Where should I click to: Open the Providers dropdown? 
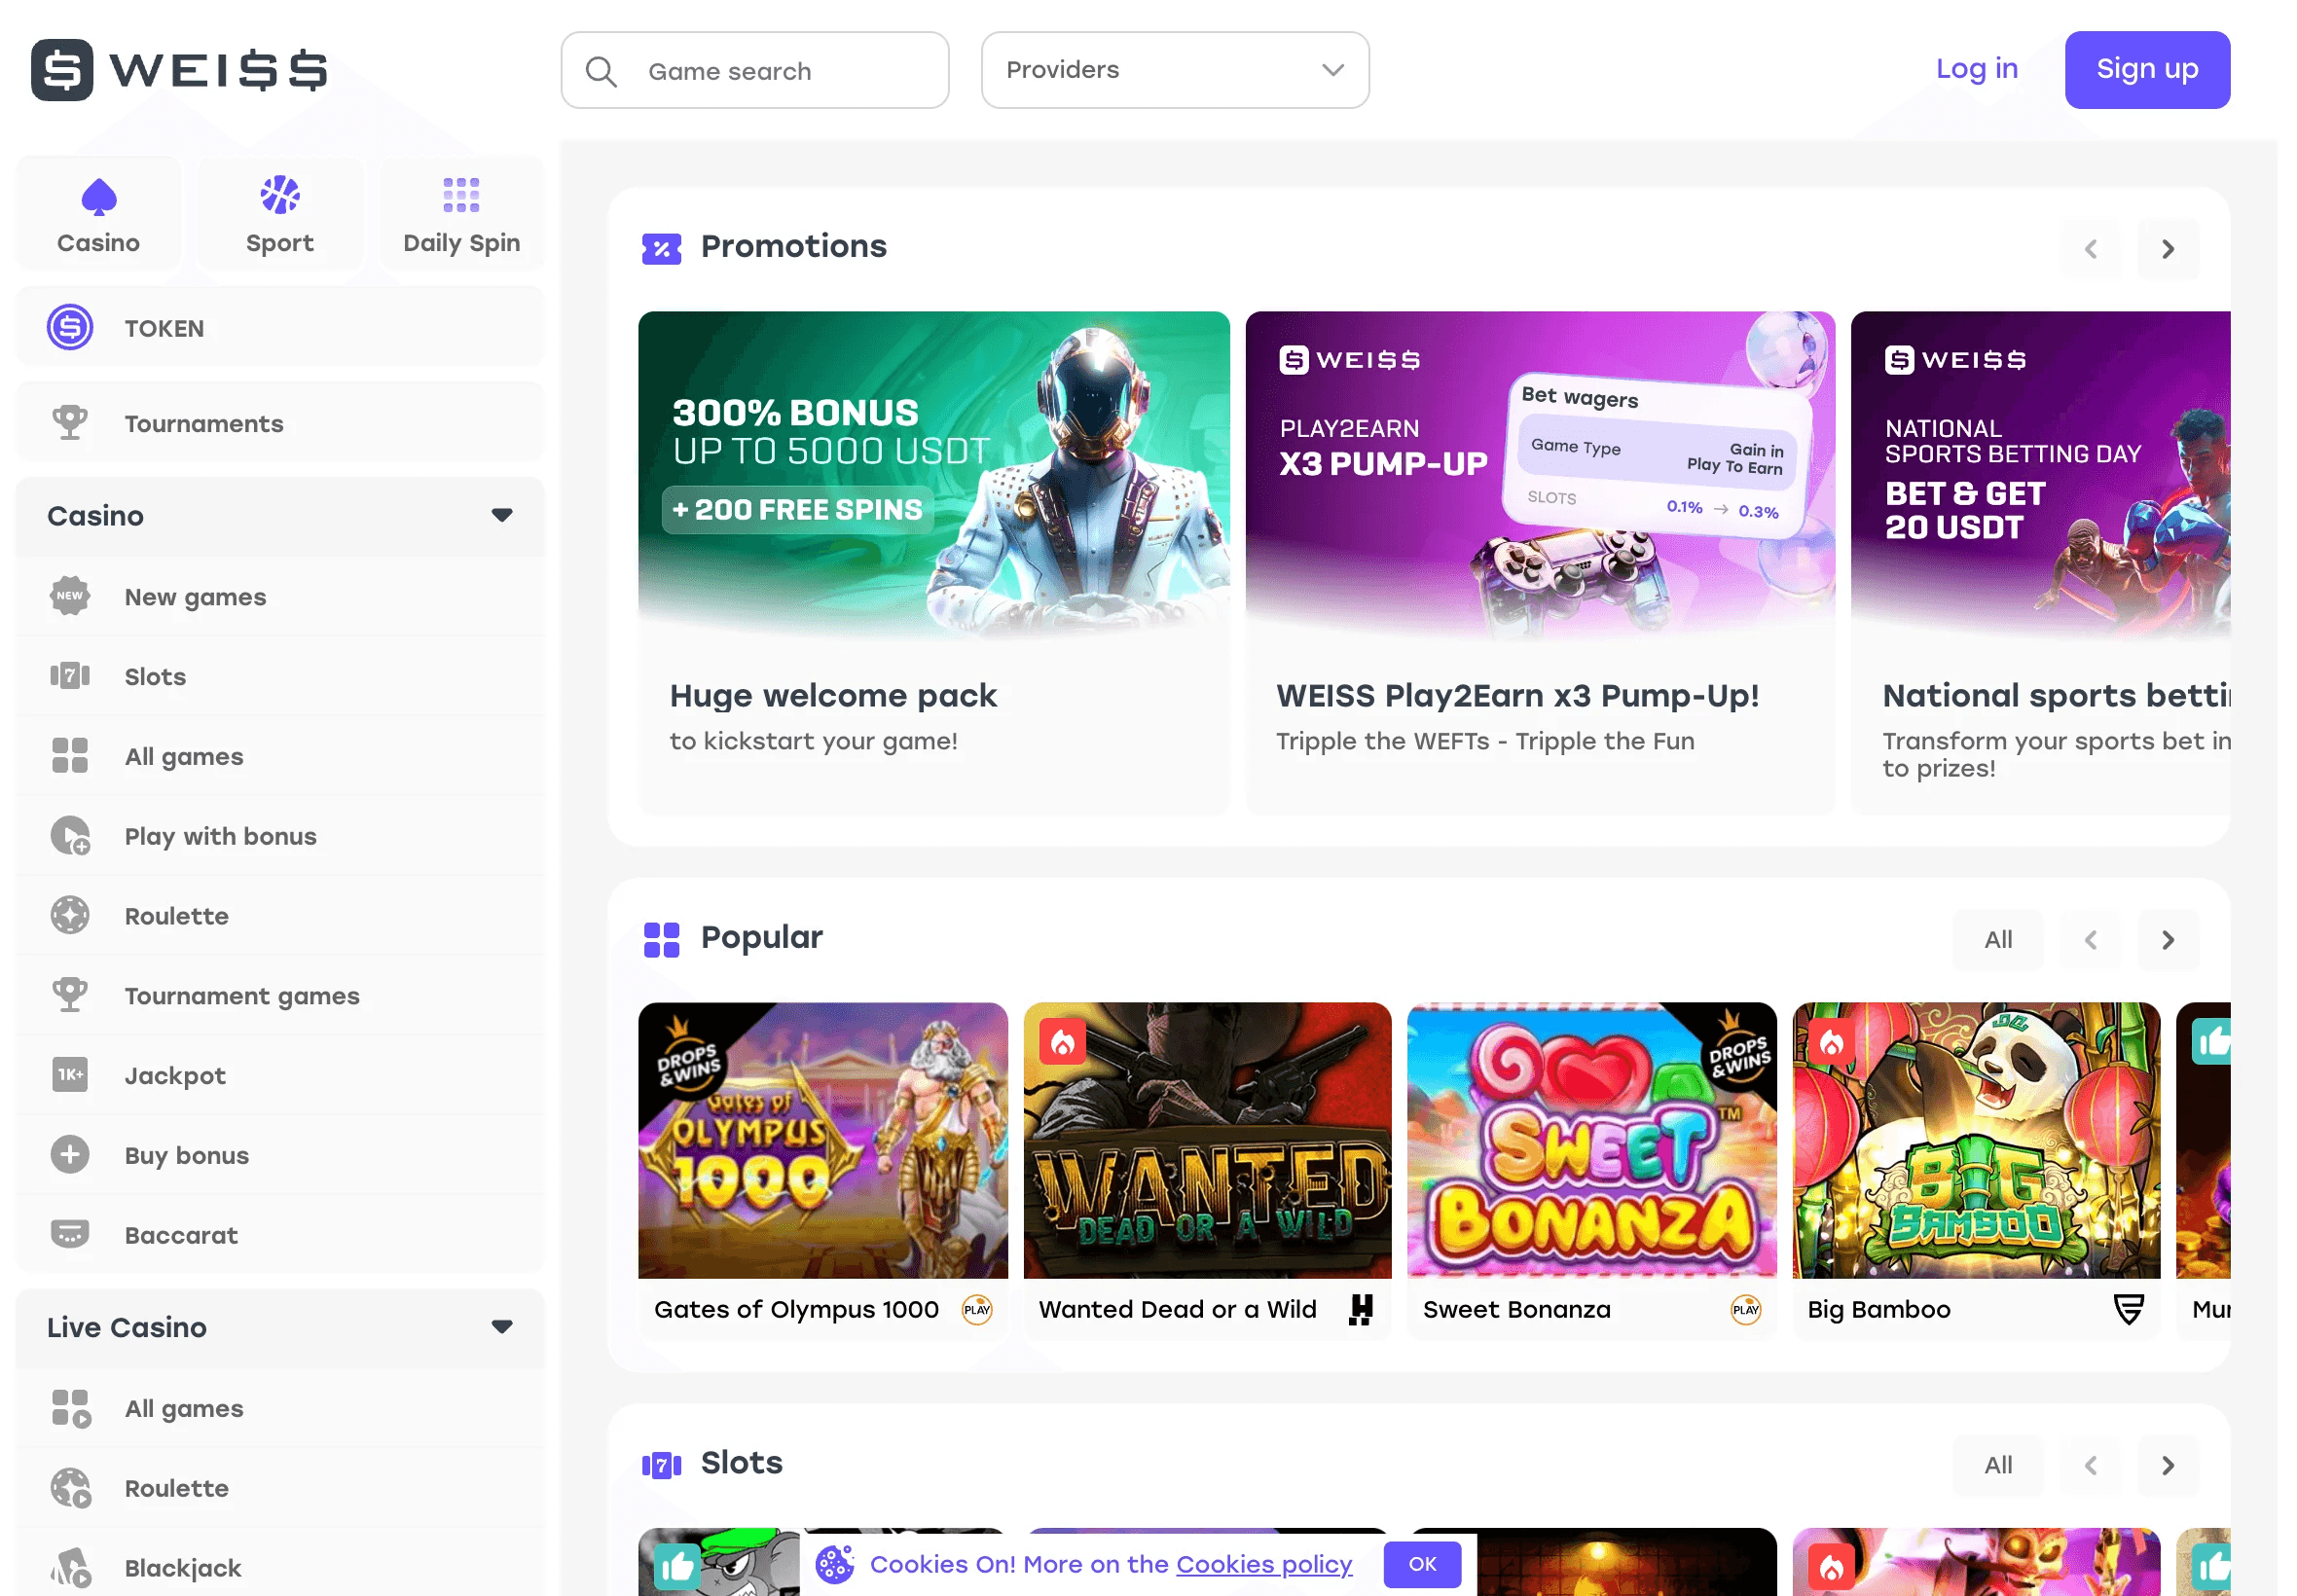pyautogui.click(x=1175, y=70)
